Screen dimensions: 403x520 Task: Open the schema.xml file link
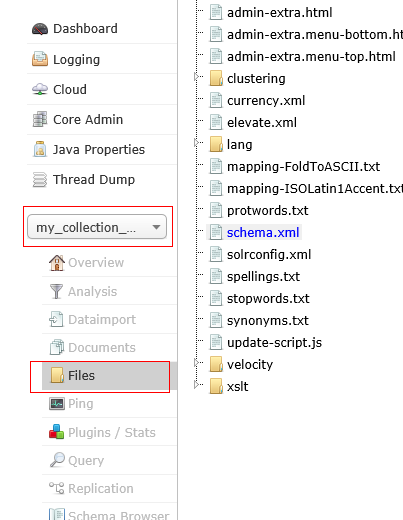(x=263, y=233)
